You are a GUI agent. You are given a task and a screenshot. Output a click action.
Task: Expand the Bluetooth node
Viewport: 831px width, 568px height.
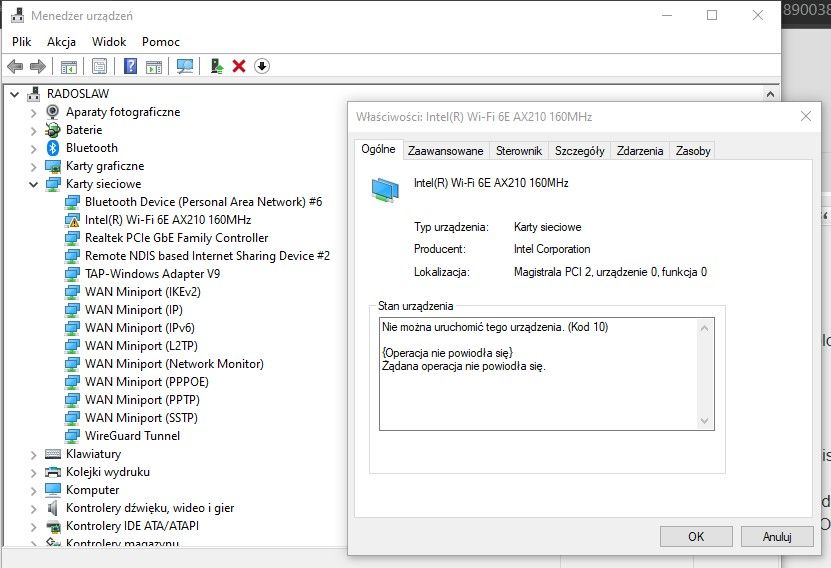[x=33, y=148]
